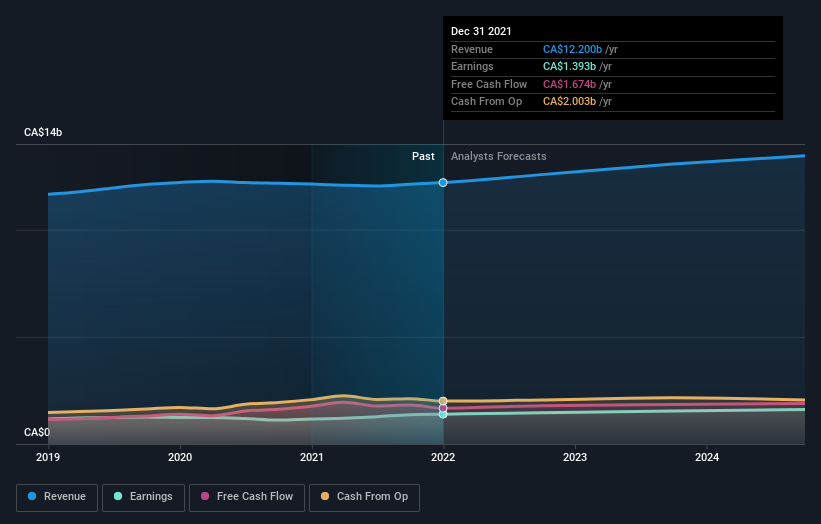The height and width of the screenshot is (524, 821).
Task: Click the CA$2.003b cash from op value
Action: [x=569, y=102]
